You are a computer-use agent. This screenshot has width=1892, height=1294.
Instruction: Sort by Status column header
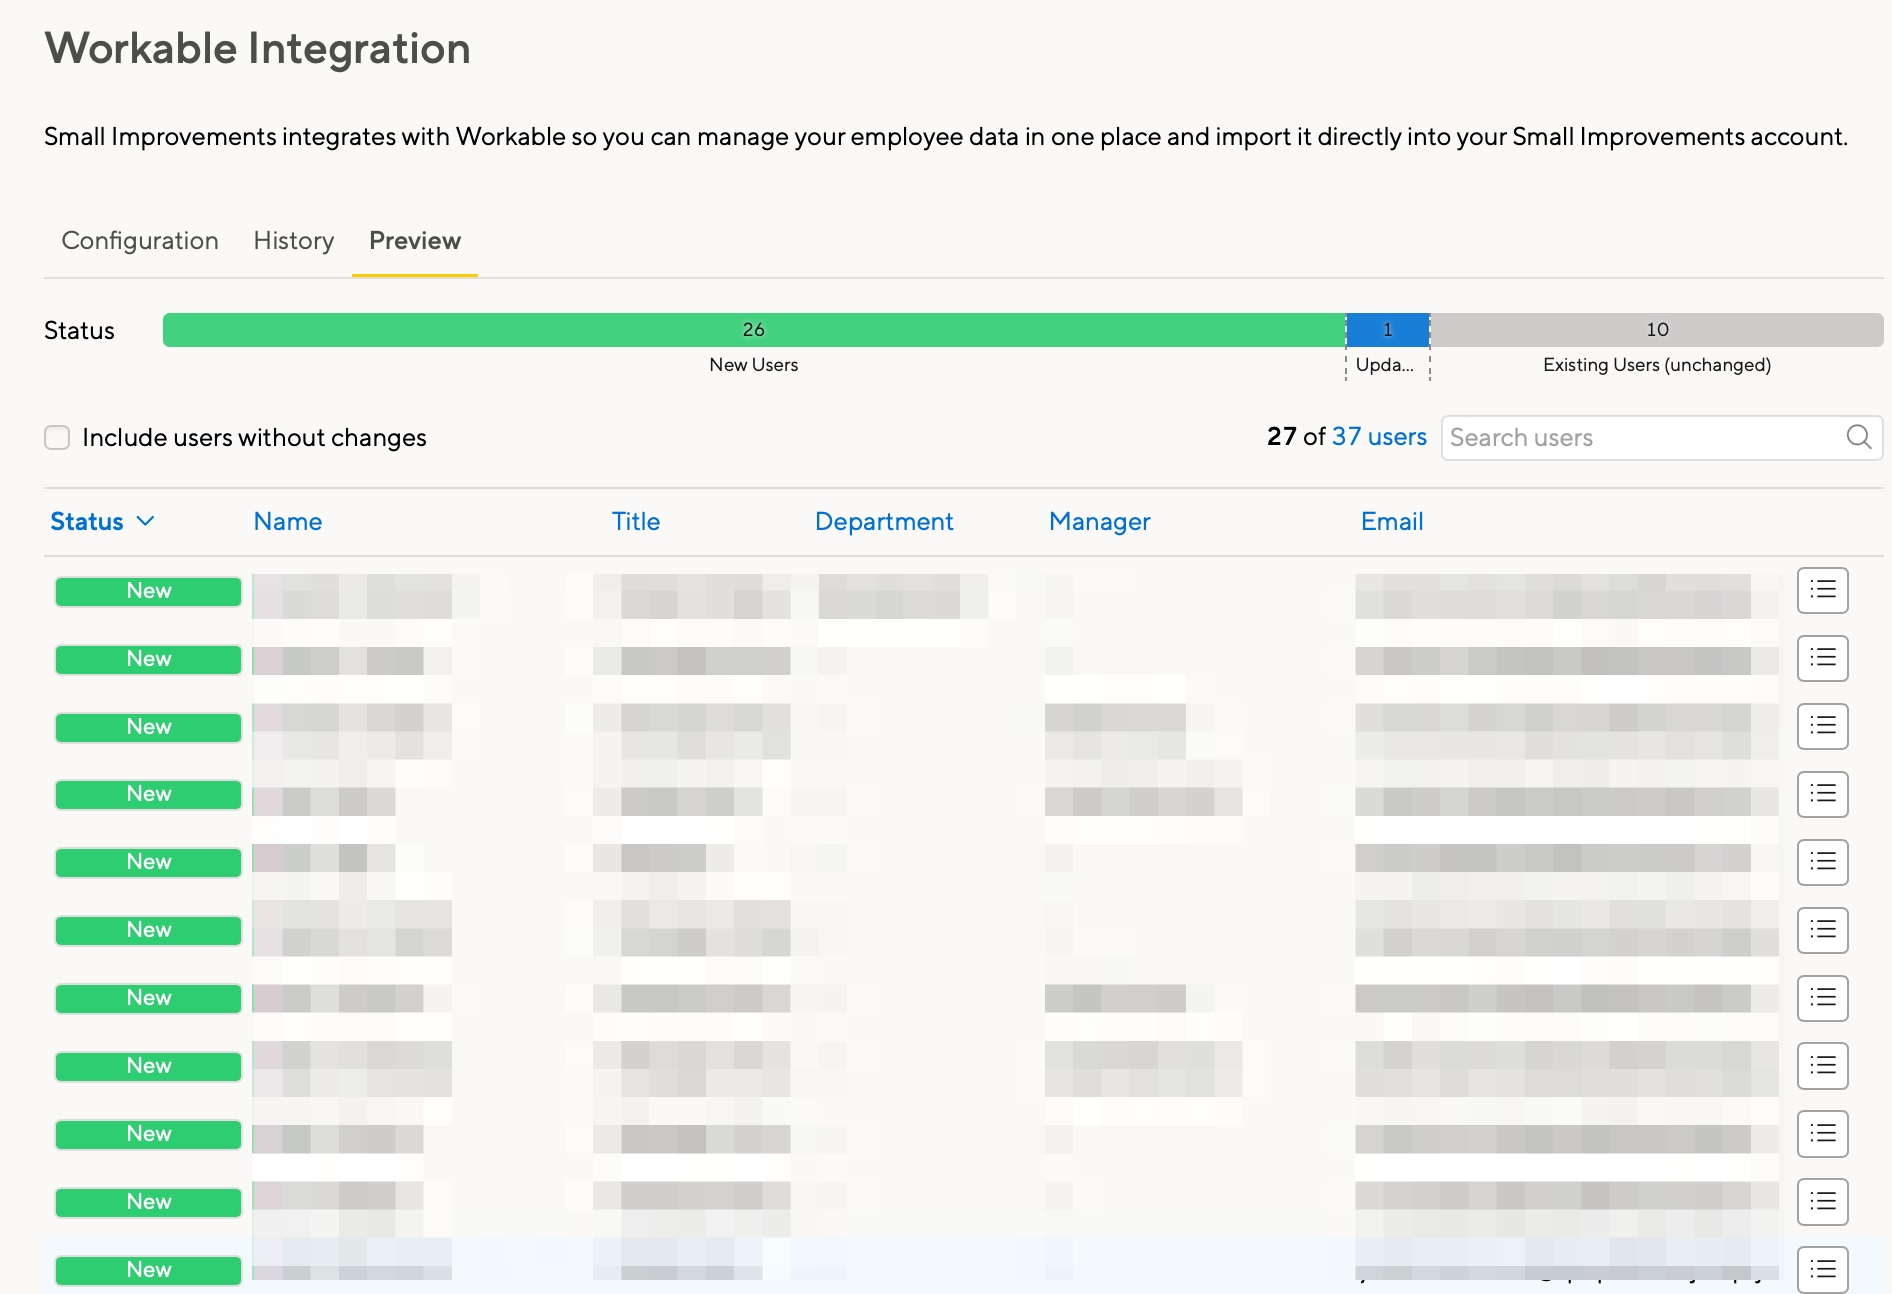point(87,522)
